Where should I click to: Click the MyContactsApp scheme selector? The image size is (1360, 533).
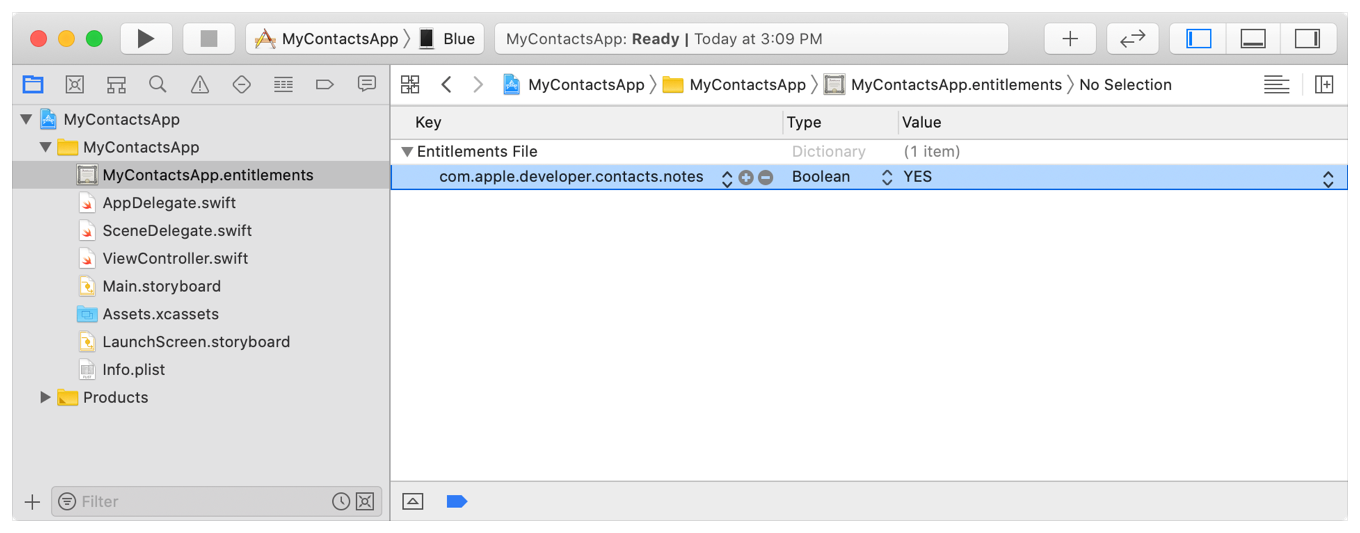click(x=328, y=39)
